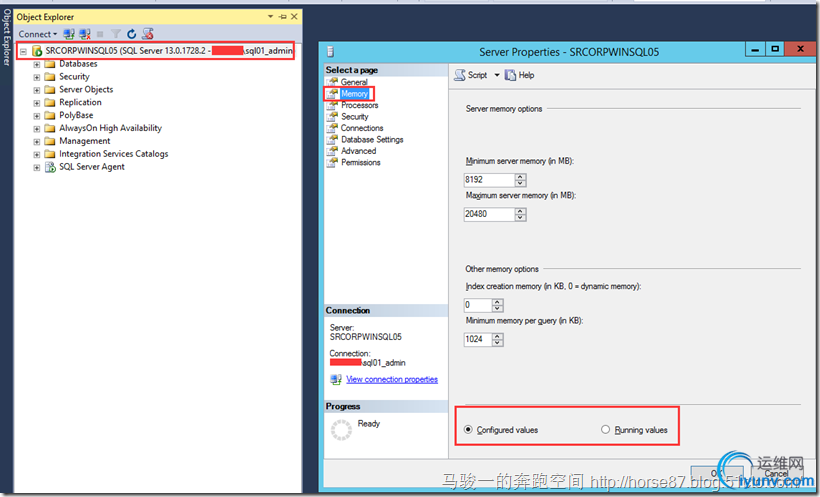Click the Databases folder icon
The width and height of the screenshot is (820, 497).
(50, 64)
